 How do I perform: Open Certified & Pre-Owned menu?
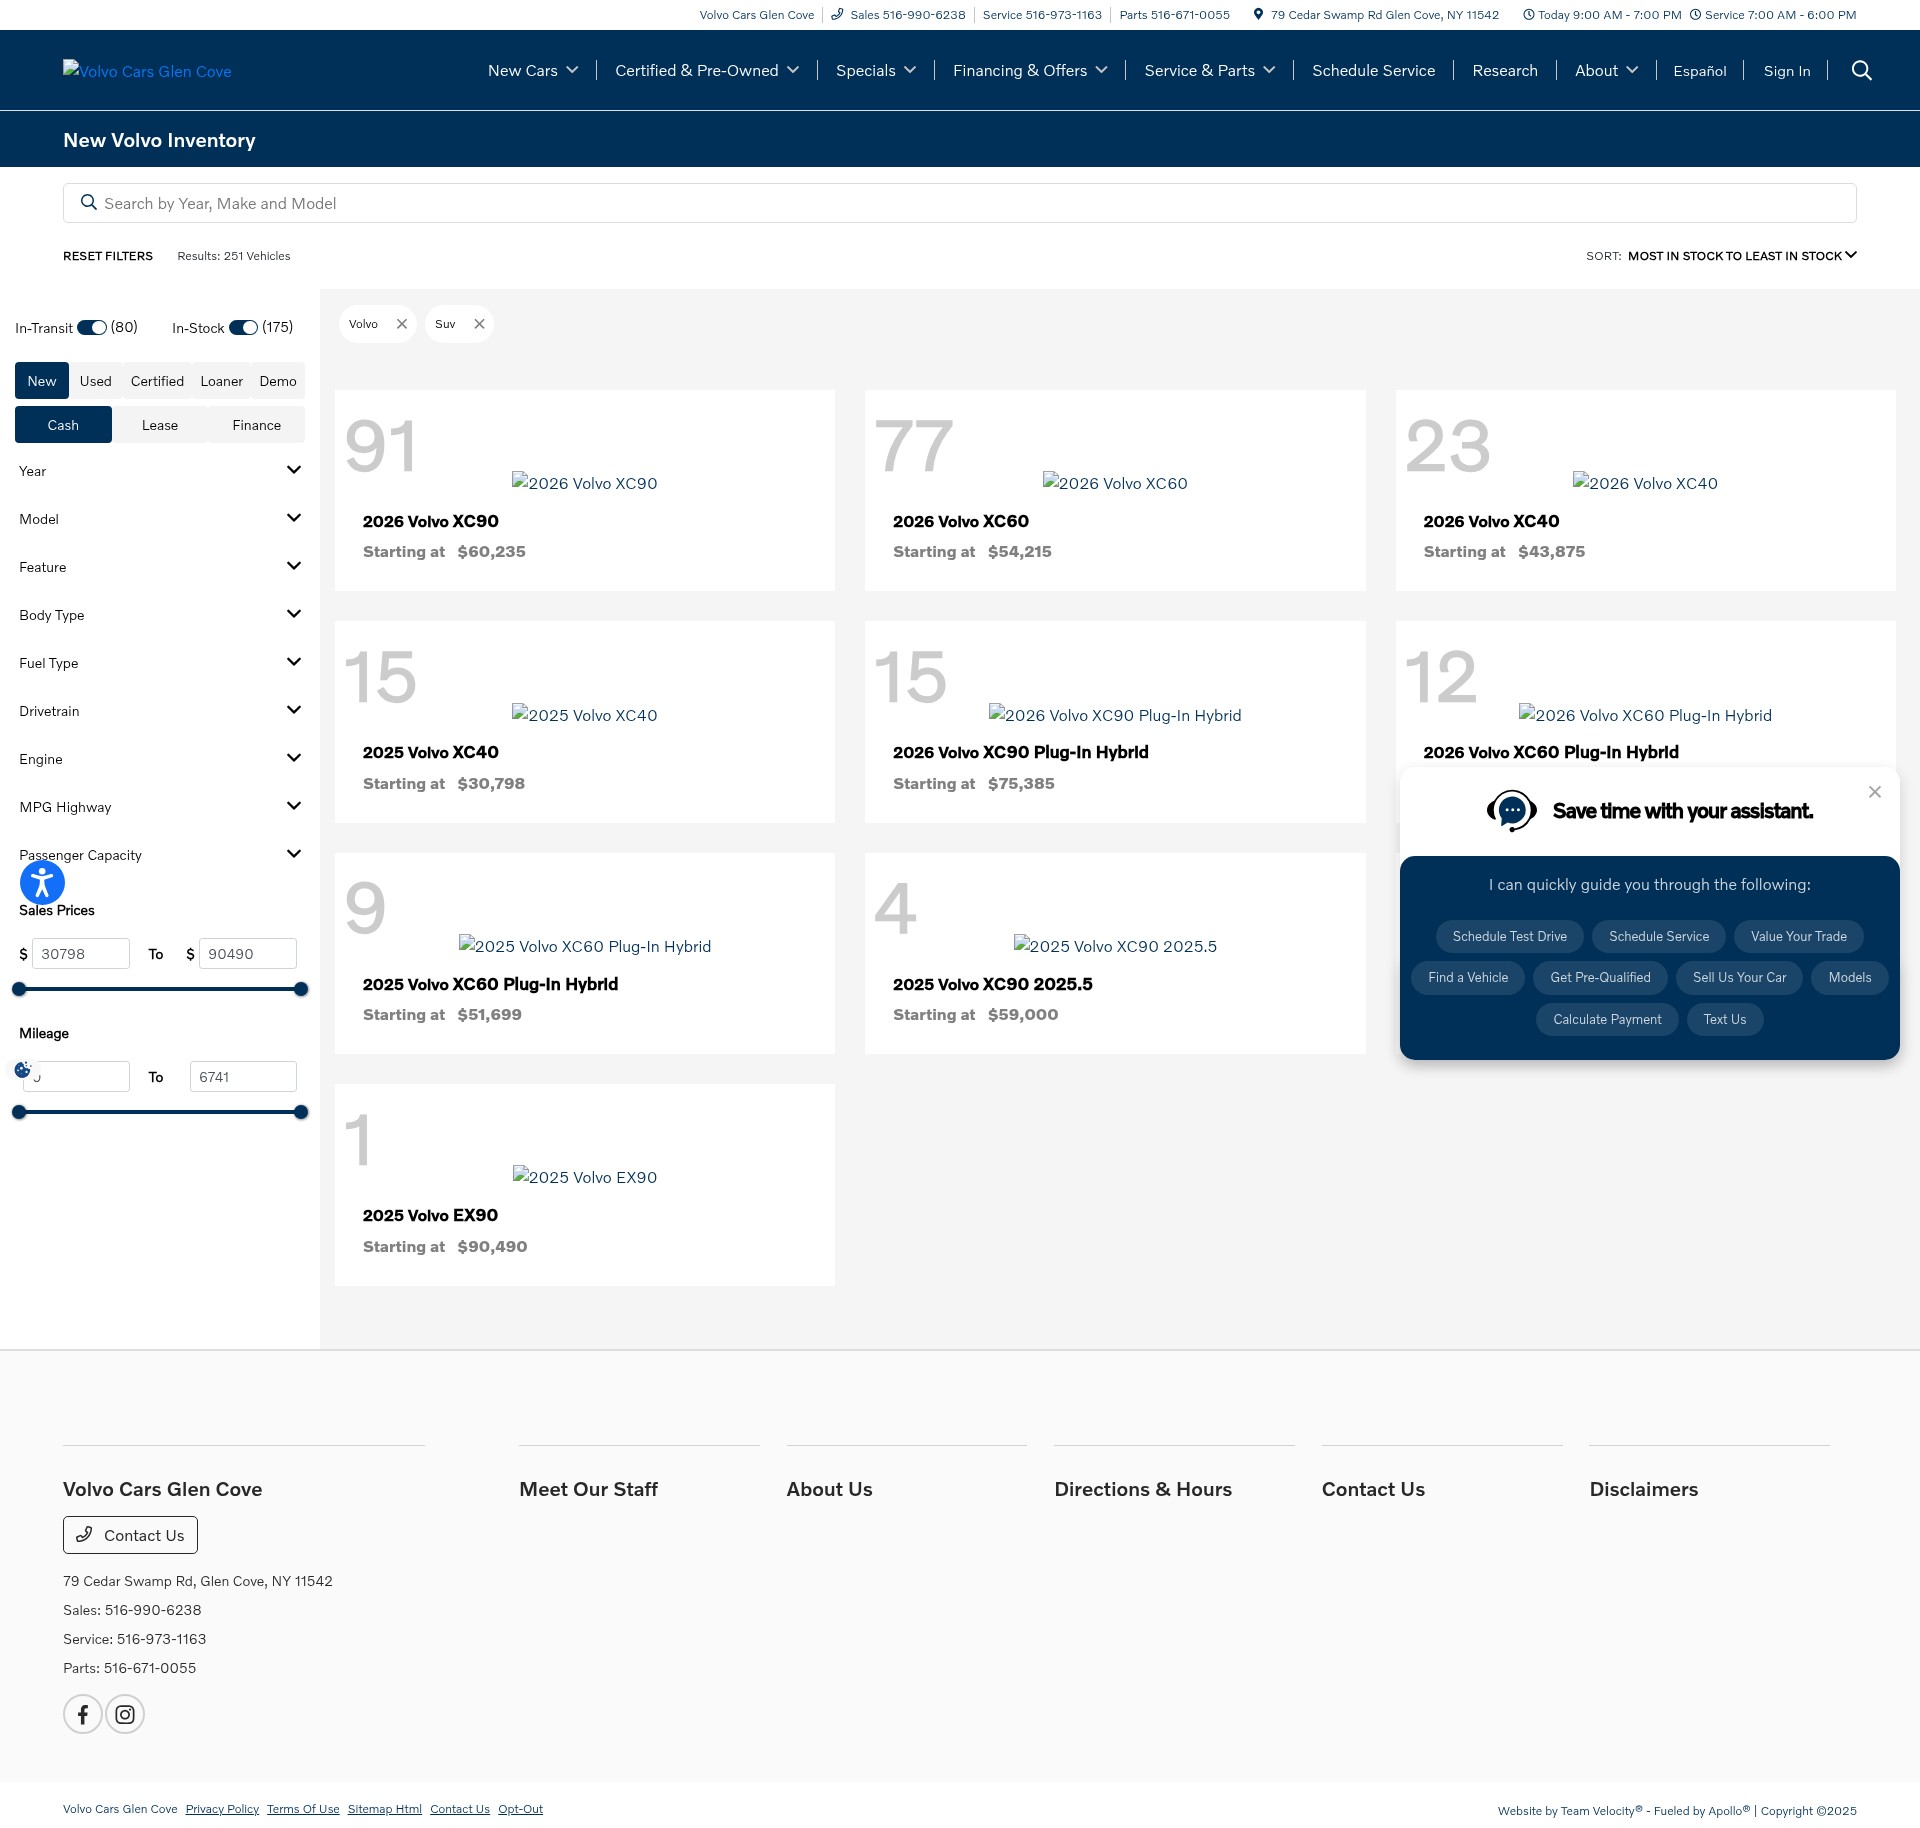tap(707, 70)
